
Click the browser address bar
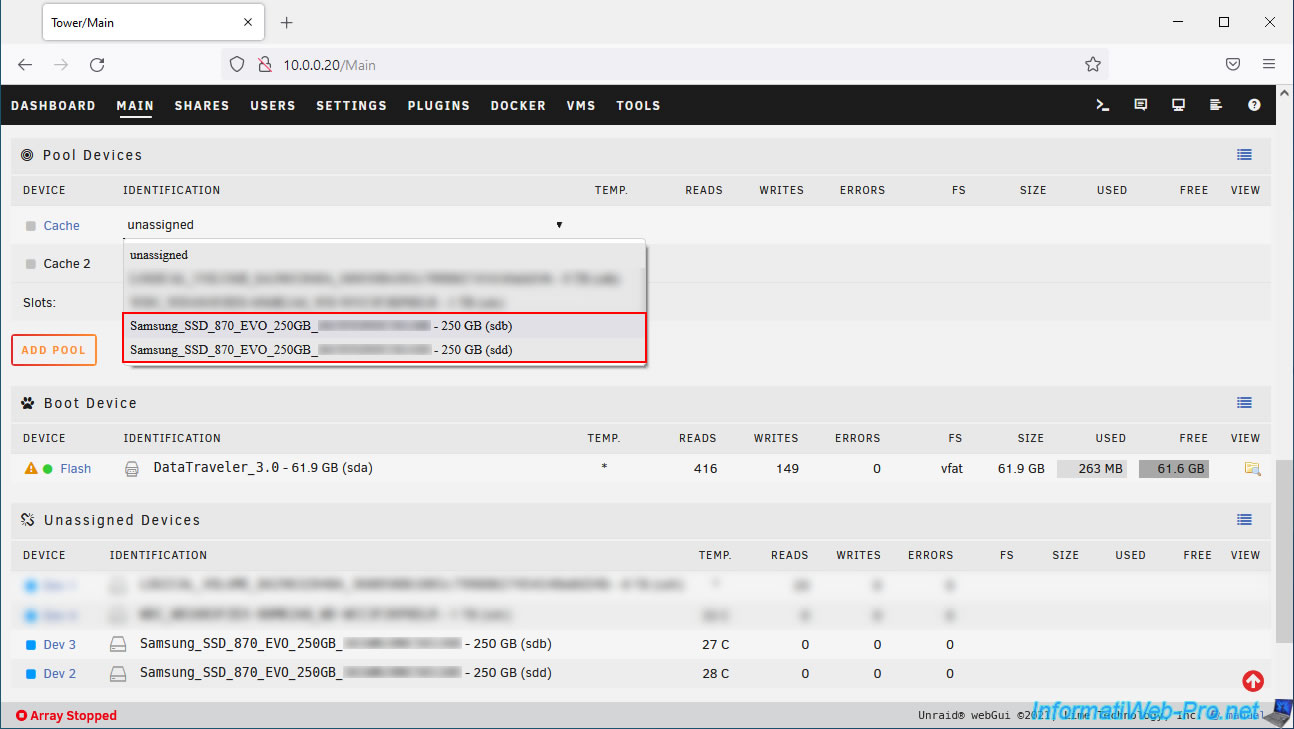click(660, 65)
